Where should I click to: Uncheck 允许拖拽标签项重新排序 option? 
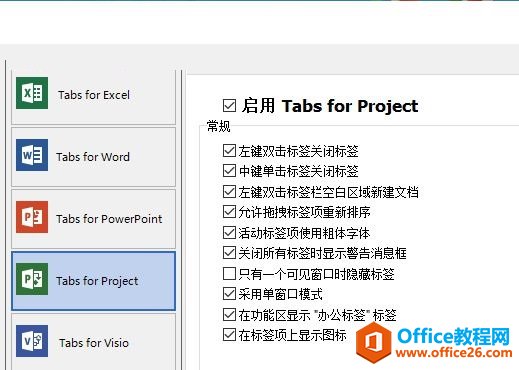tap(229, 212)
